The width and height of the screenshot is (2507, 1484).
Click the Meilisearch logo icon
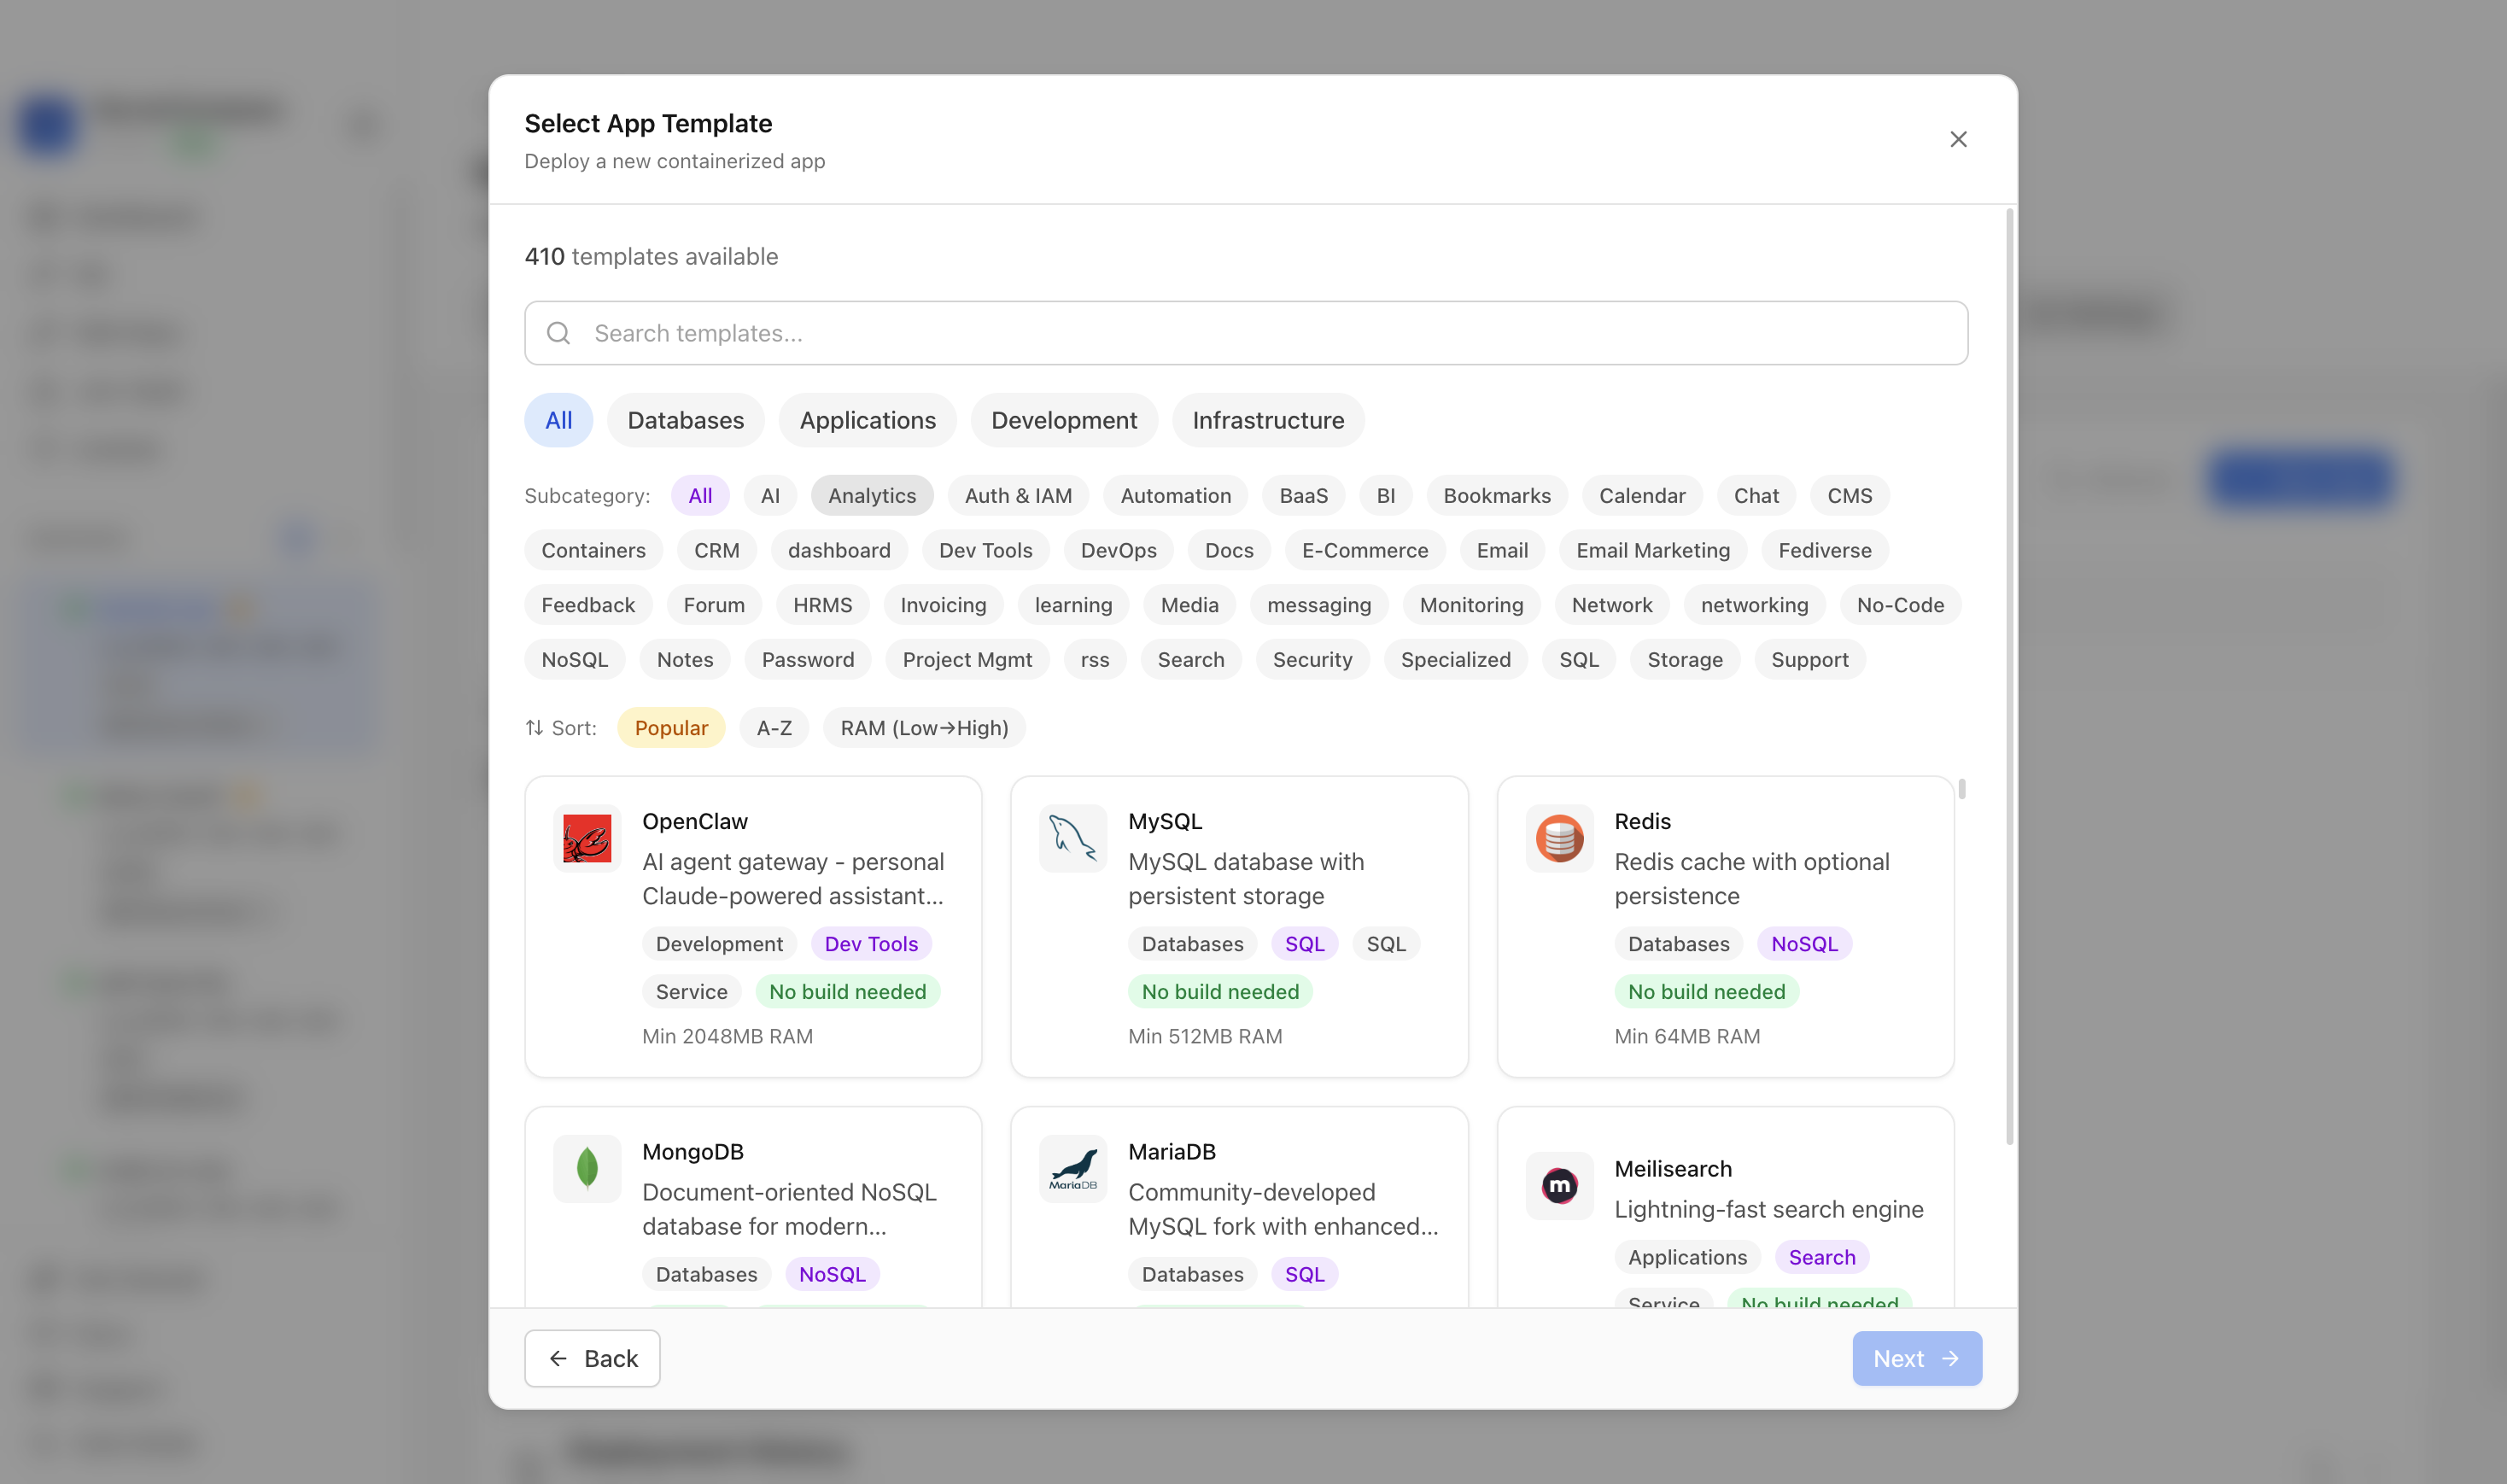pyautogui.click(x=1559, y=1186)
